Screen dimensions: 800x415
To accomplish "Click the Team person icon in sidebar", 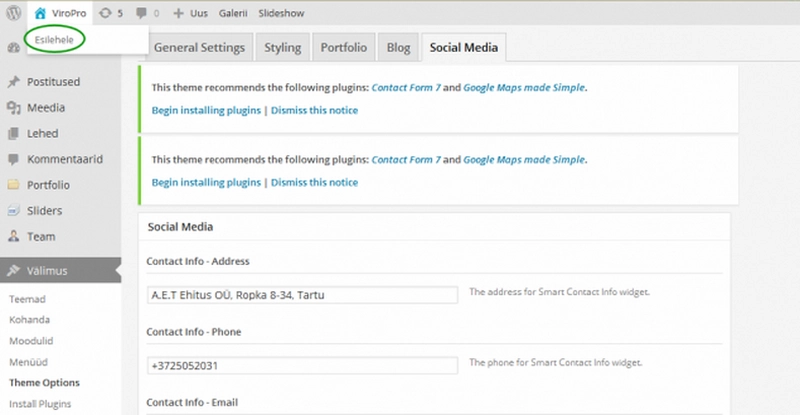I will coord(13,237).
